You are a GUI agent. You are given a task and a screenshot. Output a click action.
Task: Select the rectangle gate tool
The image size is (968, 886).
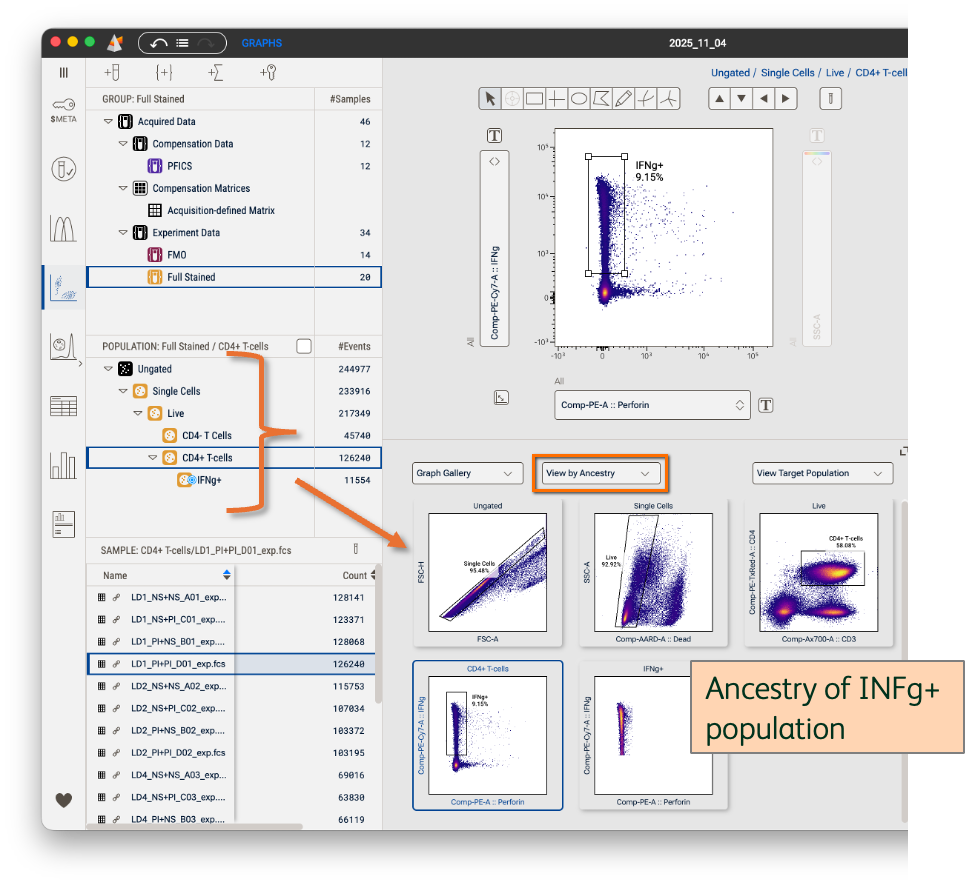click(x=534, y=99)
